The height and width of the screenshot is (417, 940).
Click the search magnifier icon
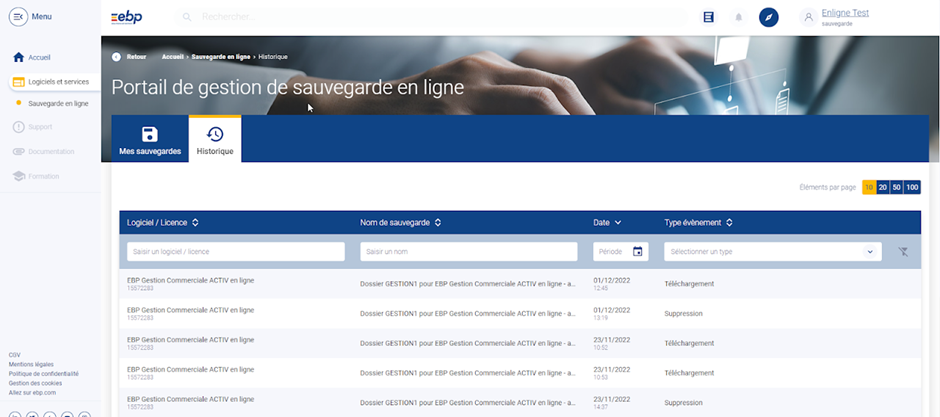(x=187, y=17)
